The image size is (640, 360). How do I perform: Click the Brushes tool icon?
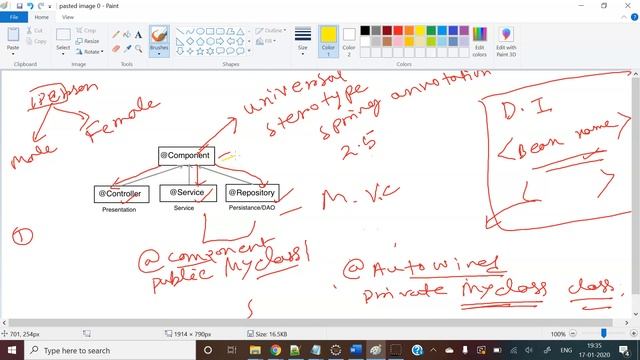click(x=159, y=35)
